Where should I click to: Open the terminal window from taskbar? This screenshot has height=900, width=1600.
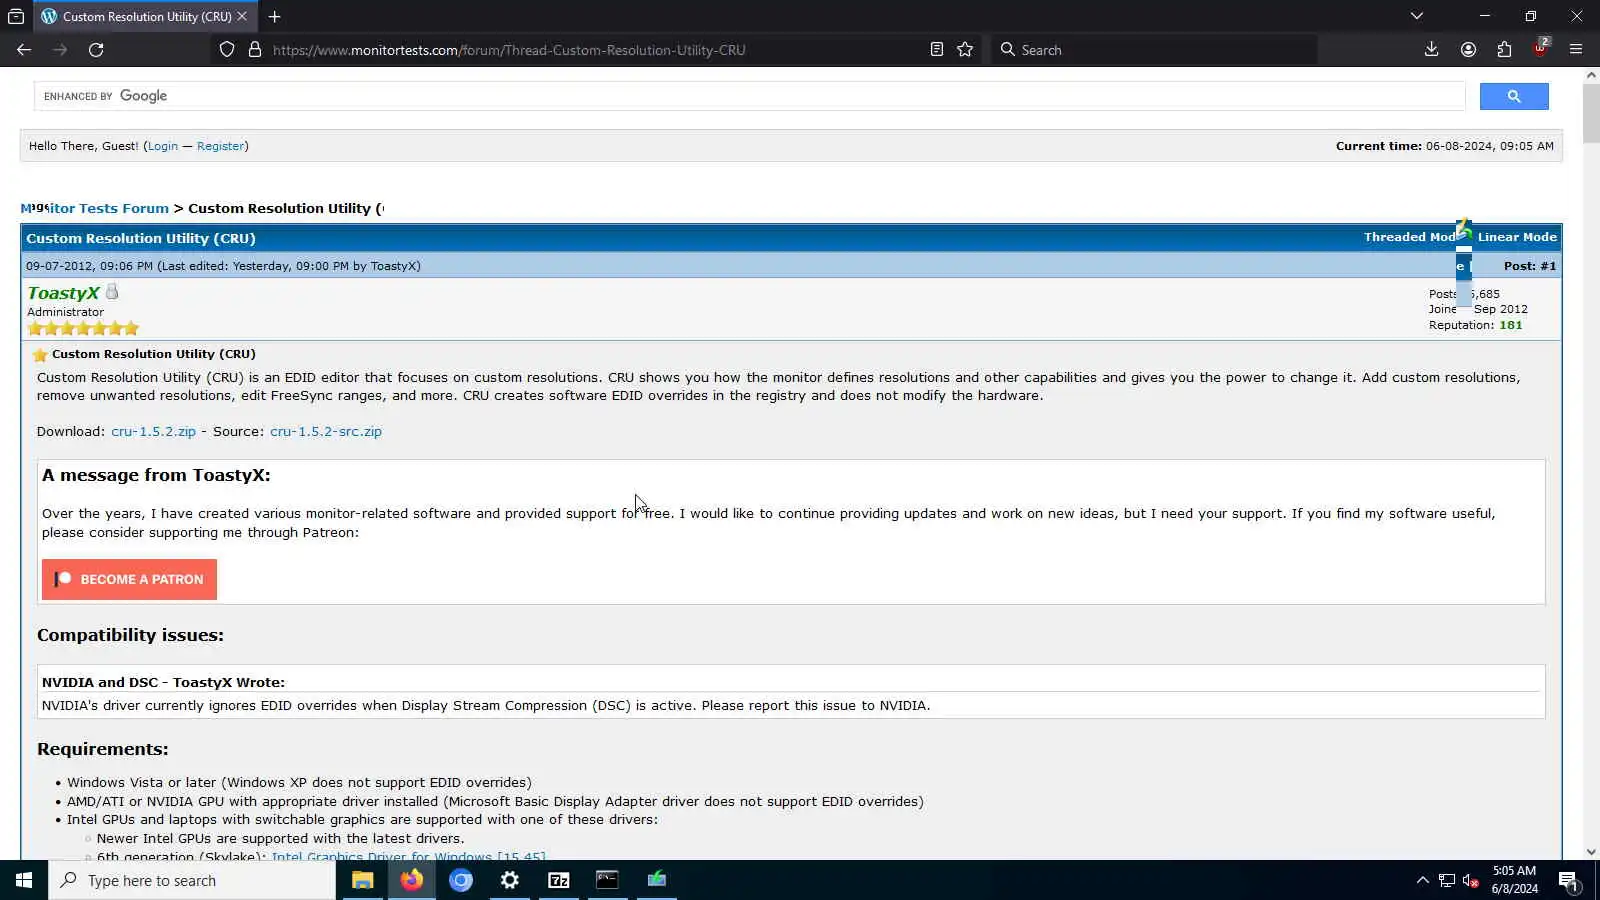(x=607, y=880)
